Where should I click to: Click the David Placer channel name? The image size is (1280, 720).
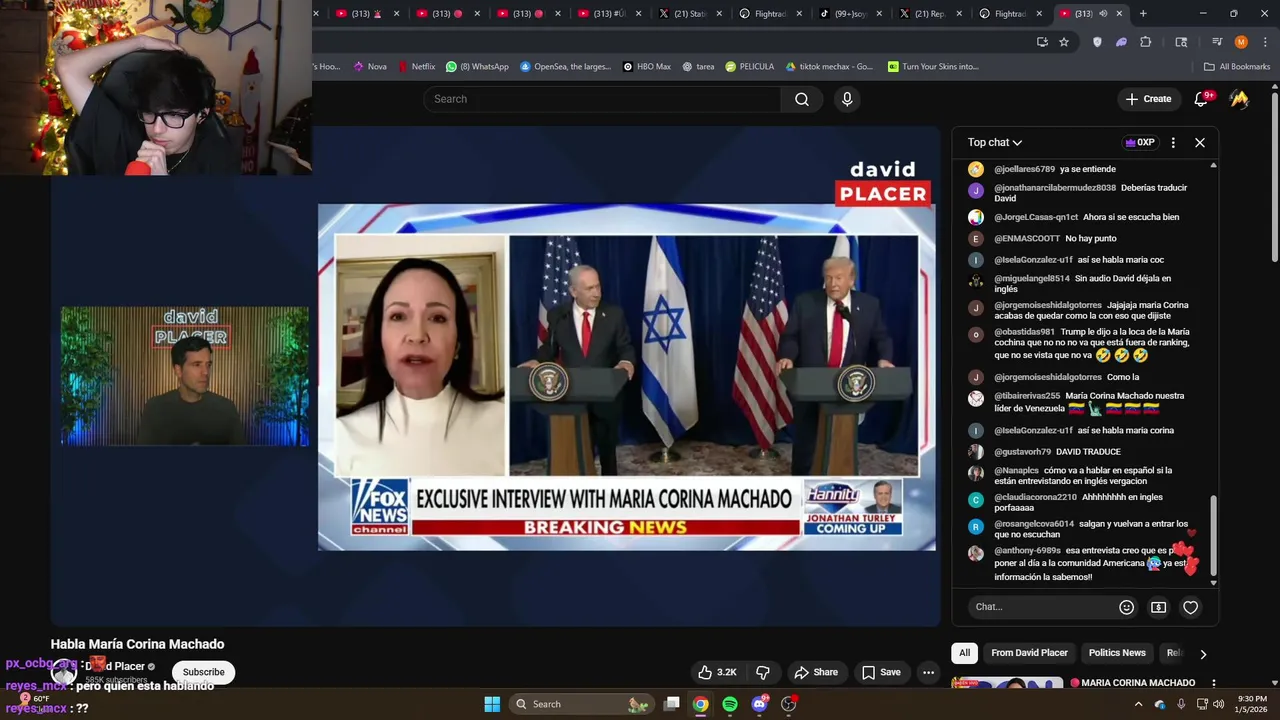click(115, 666)
